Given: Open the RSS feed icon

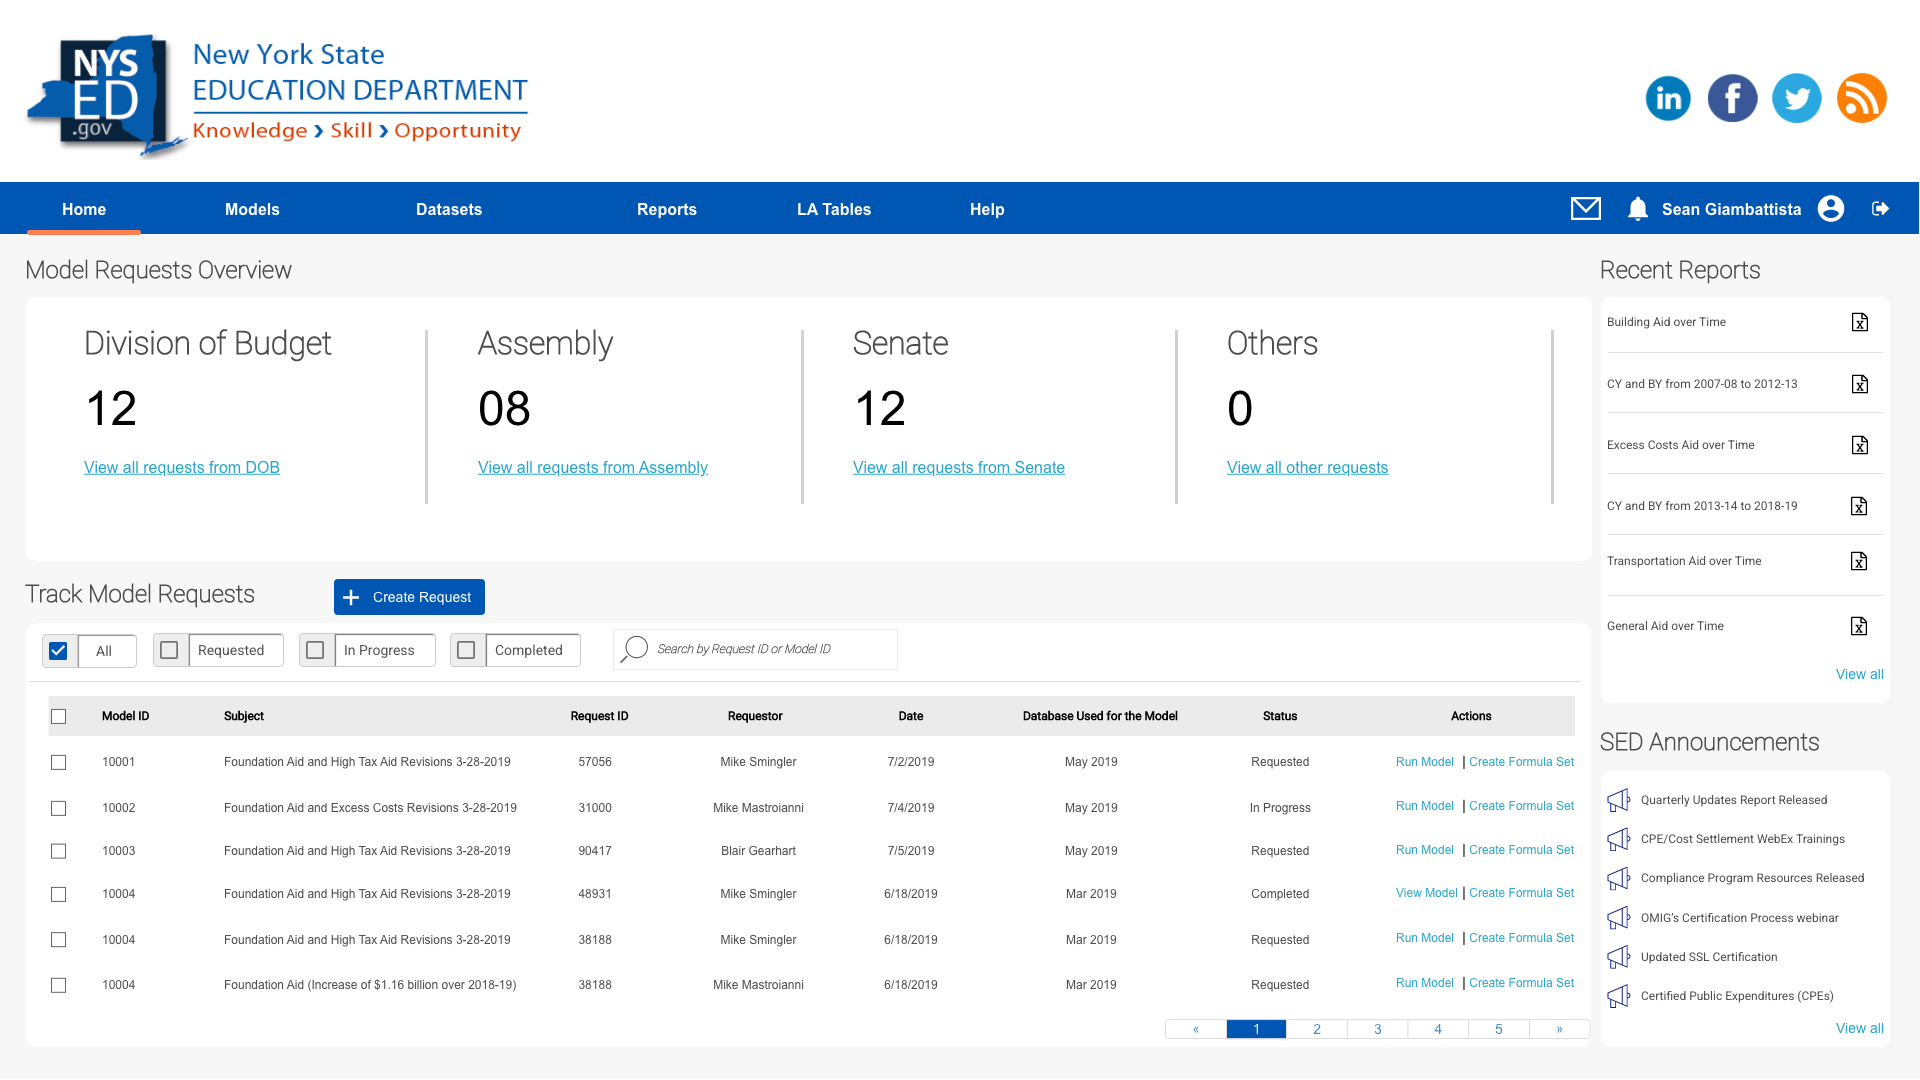Looking at the screenshot, I should point(1861,98).
